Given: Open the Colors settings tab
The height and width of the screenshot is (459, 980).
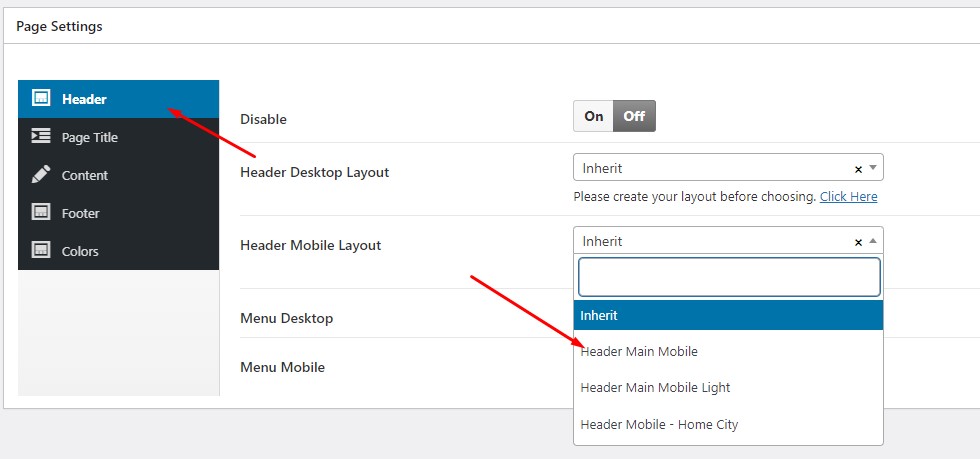Looking at the screenshot, I should 80,251.
